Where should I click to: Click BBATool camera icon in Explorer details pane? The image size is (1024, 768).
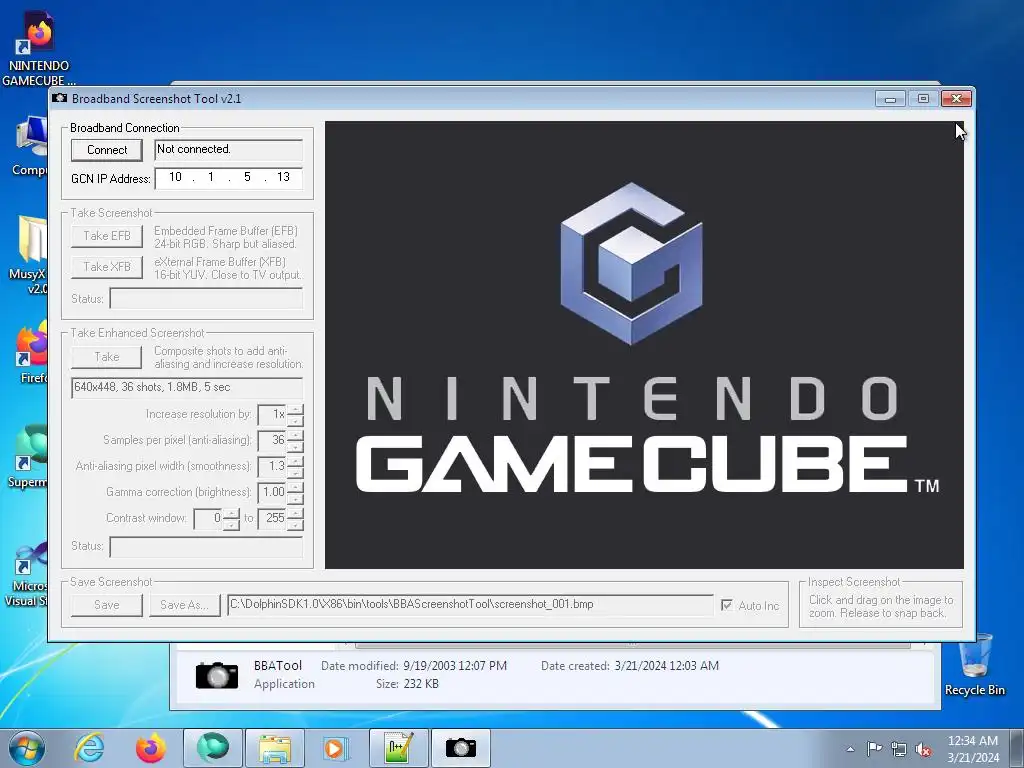217,675
